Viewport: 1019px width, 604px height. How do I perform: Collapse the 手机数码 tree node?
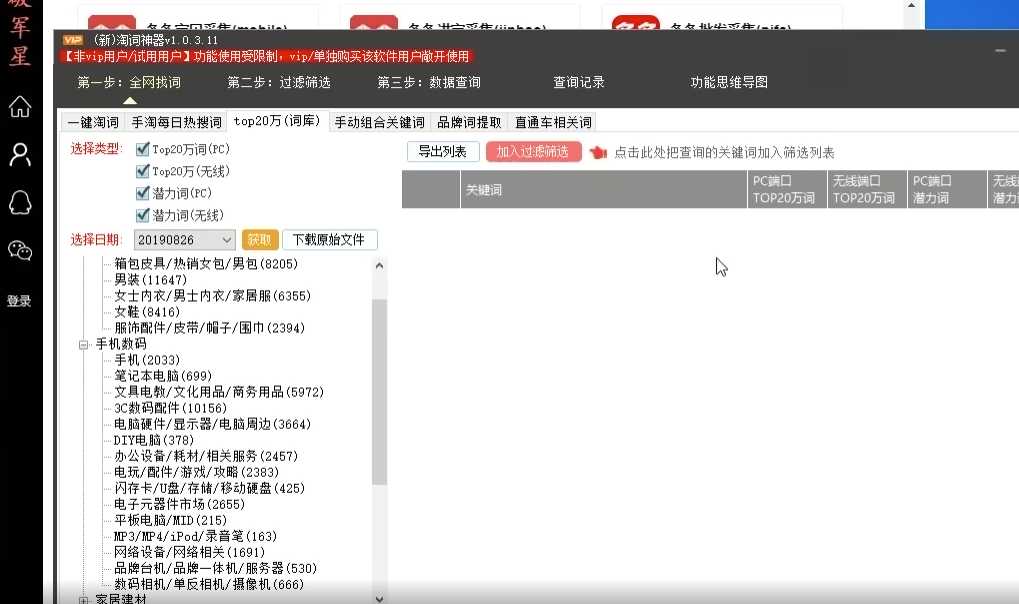(84, 344)
